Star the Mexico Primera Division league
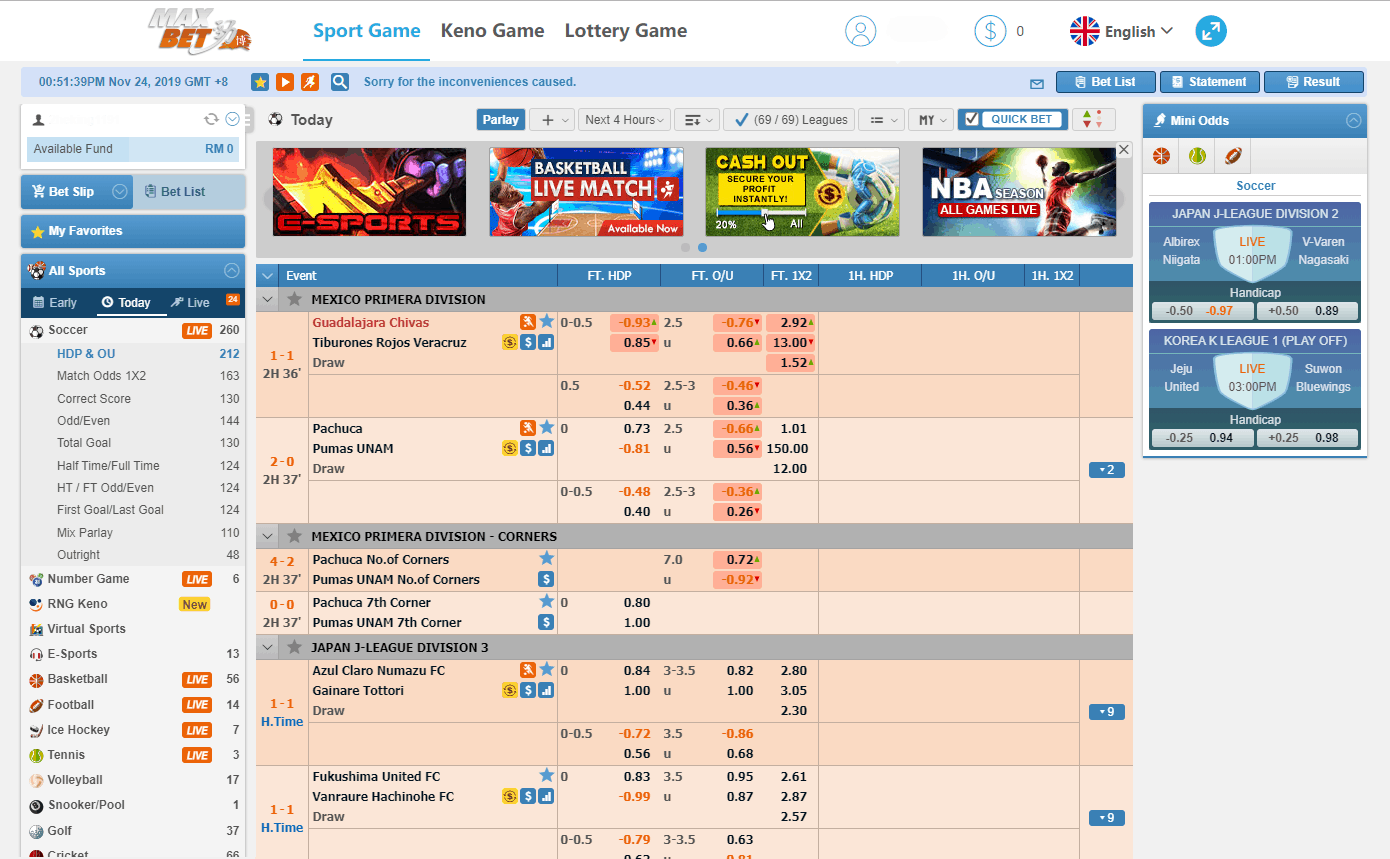This screenshot has width=1390, height=859. pyautogui.click(x=294, y=299)
